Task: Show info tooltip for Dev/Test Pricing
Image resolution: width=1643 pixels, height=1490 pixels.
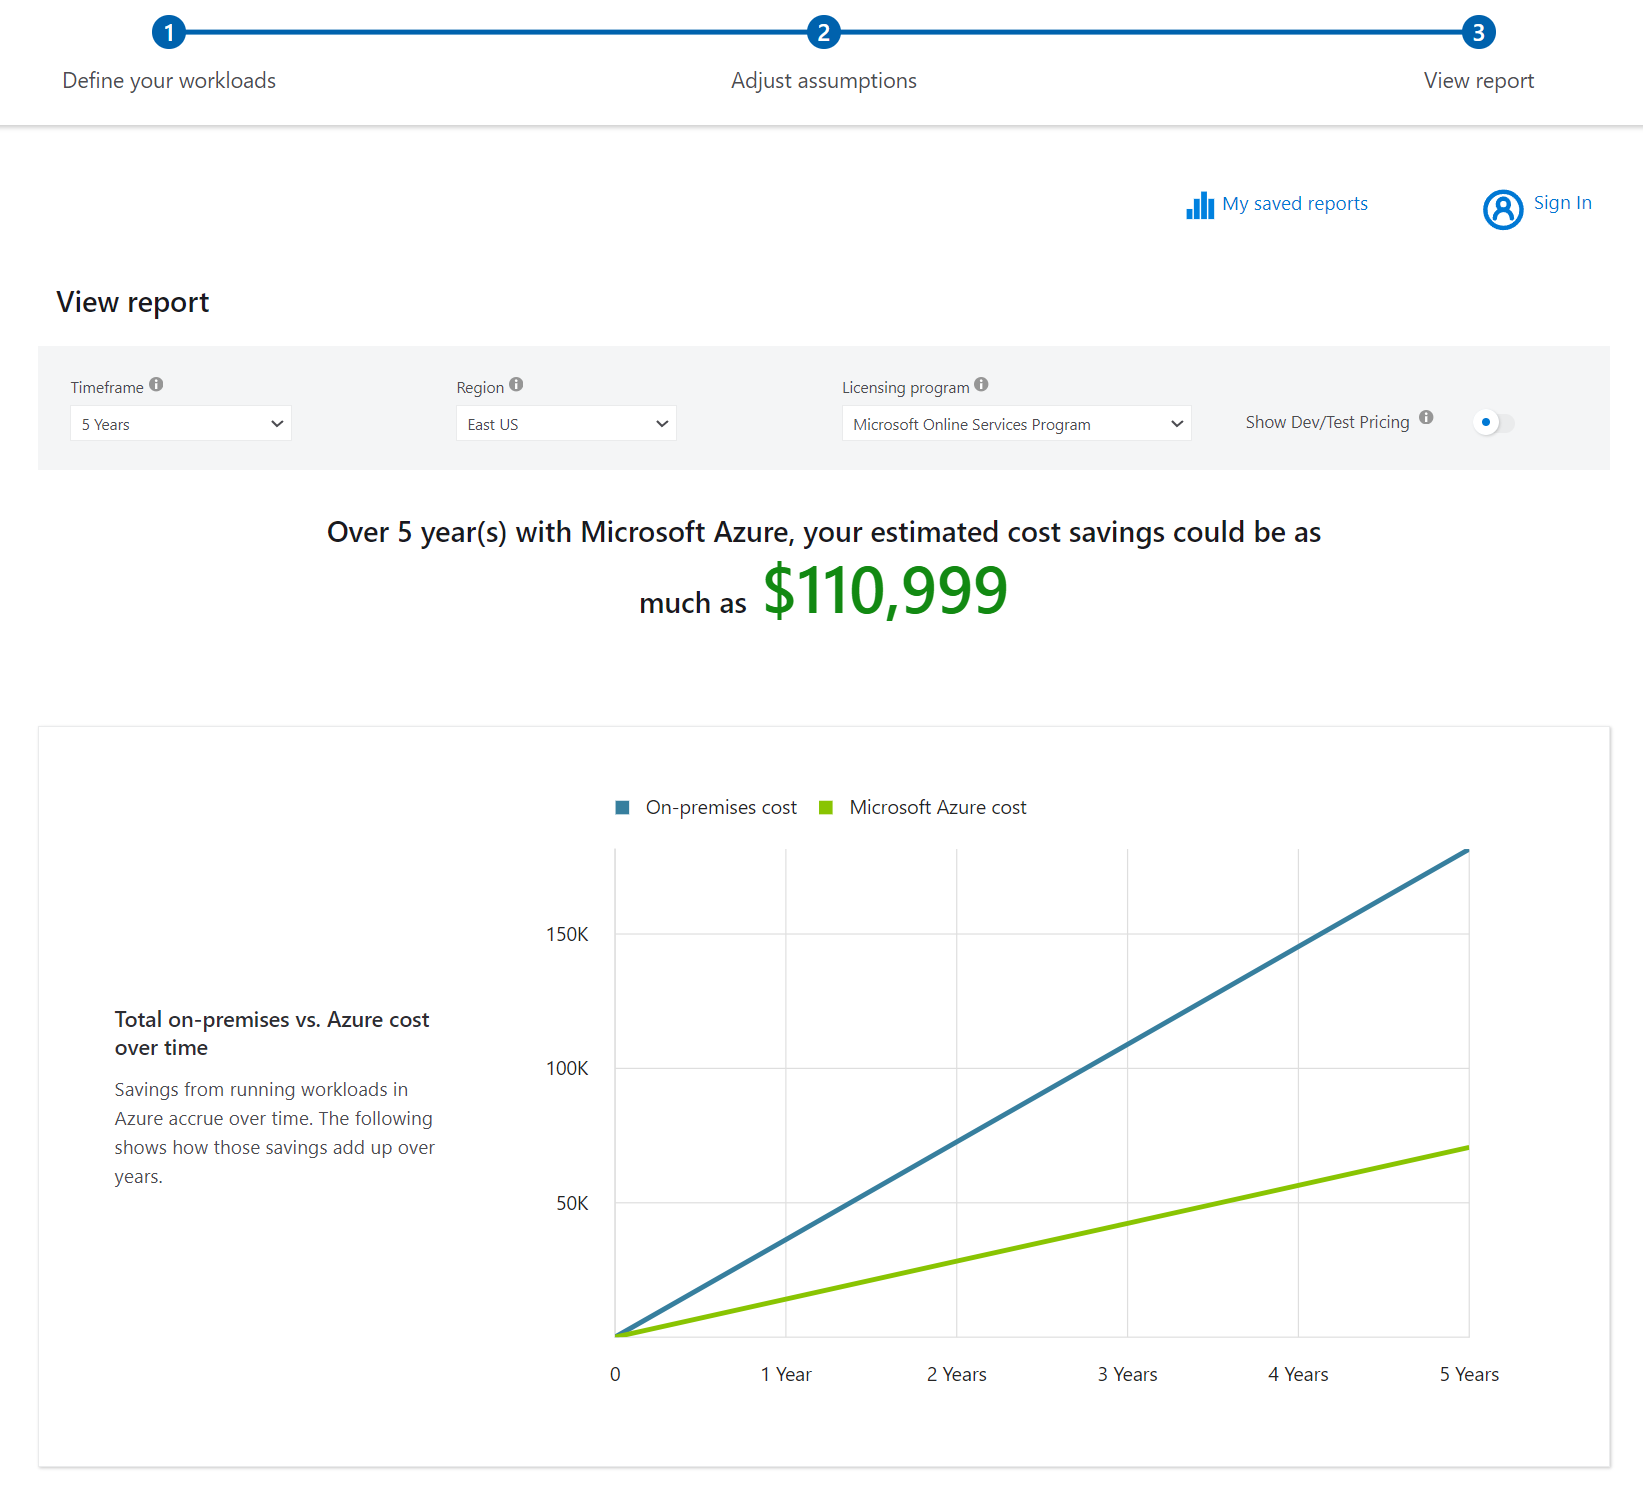Action: (x=1426, y=417)
